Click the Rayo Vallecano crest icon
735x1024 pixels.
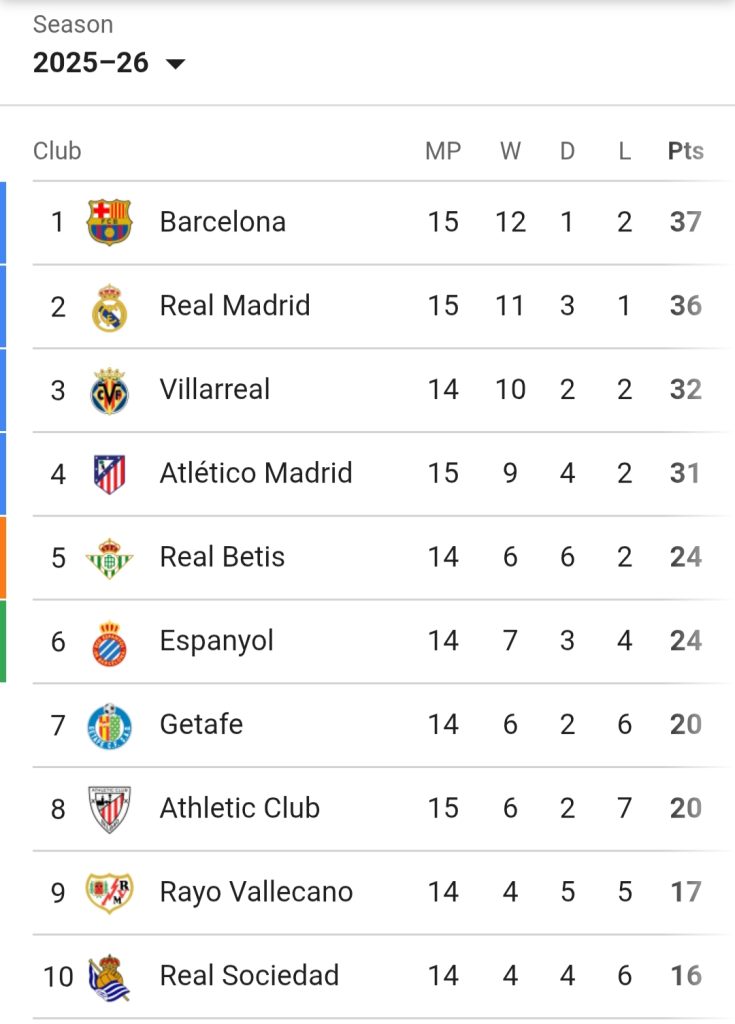click(x=109, y=892)
